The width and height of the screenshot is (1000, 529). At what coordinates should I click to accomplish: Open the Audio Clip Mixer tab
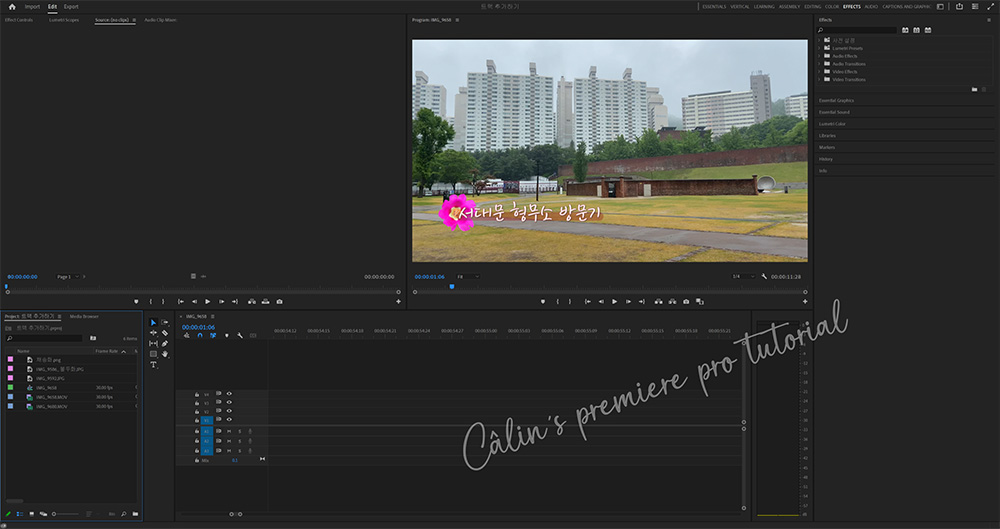tap(160, 20)
